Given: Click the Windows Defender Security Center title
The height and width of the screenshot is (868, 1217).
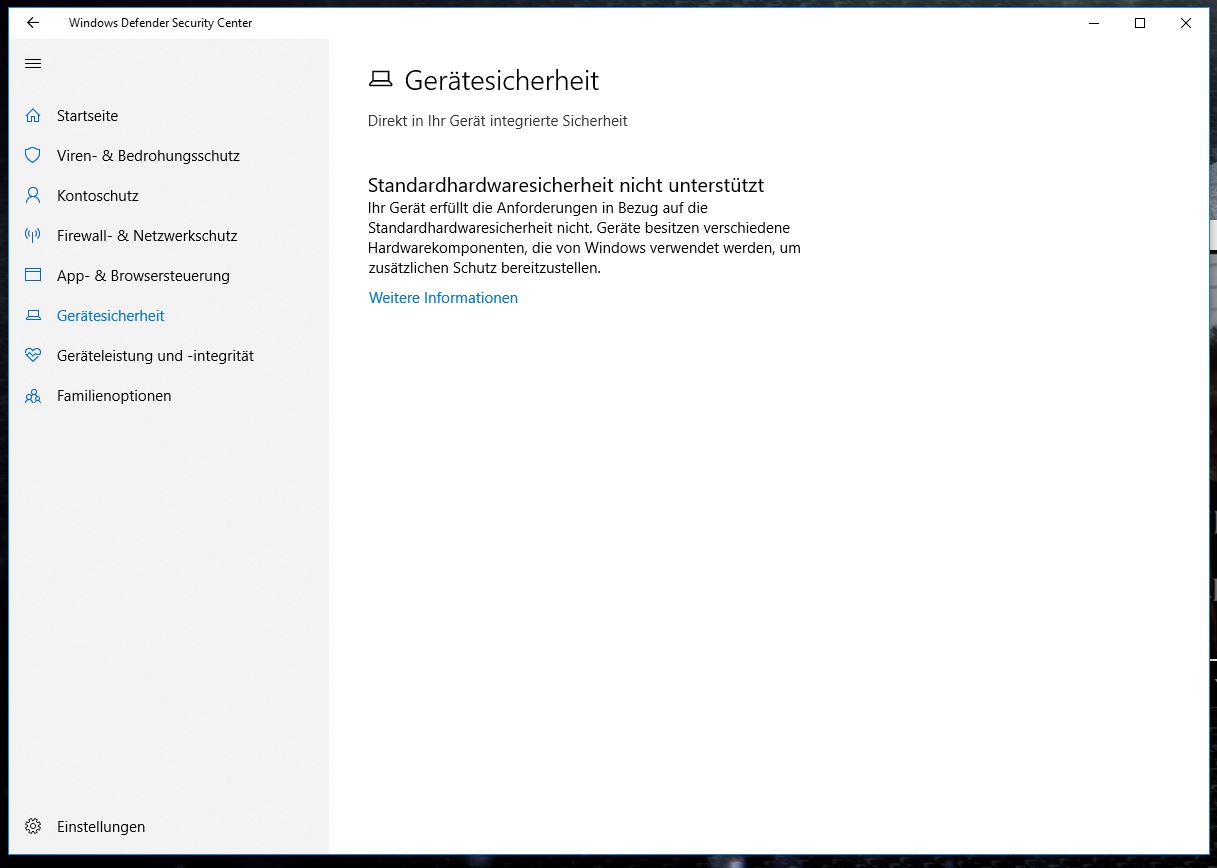Looking at the screenshot, I should coord(160,23).
